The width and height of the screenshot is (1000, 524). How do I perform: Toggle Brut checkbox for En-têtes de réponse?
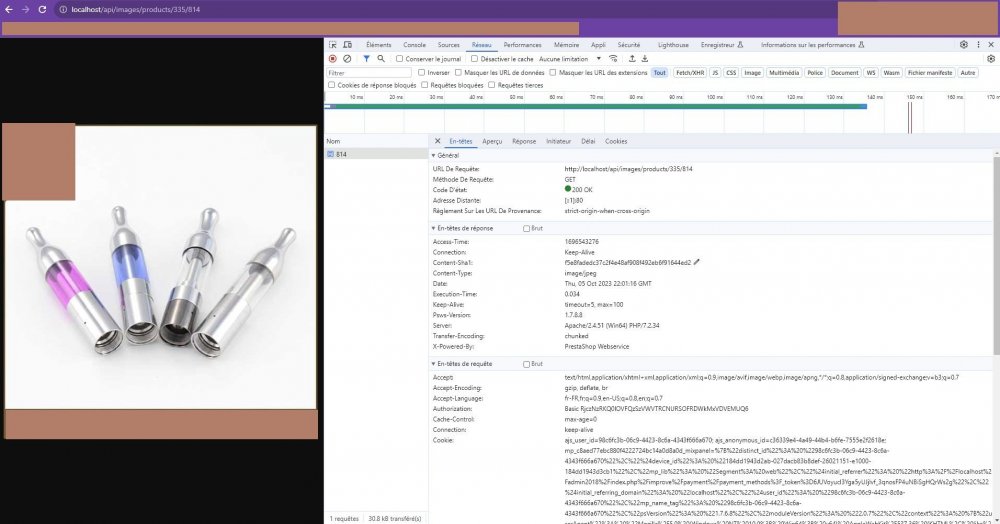tap(527, 228)
